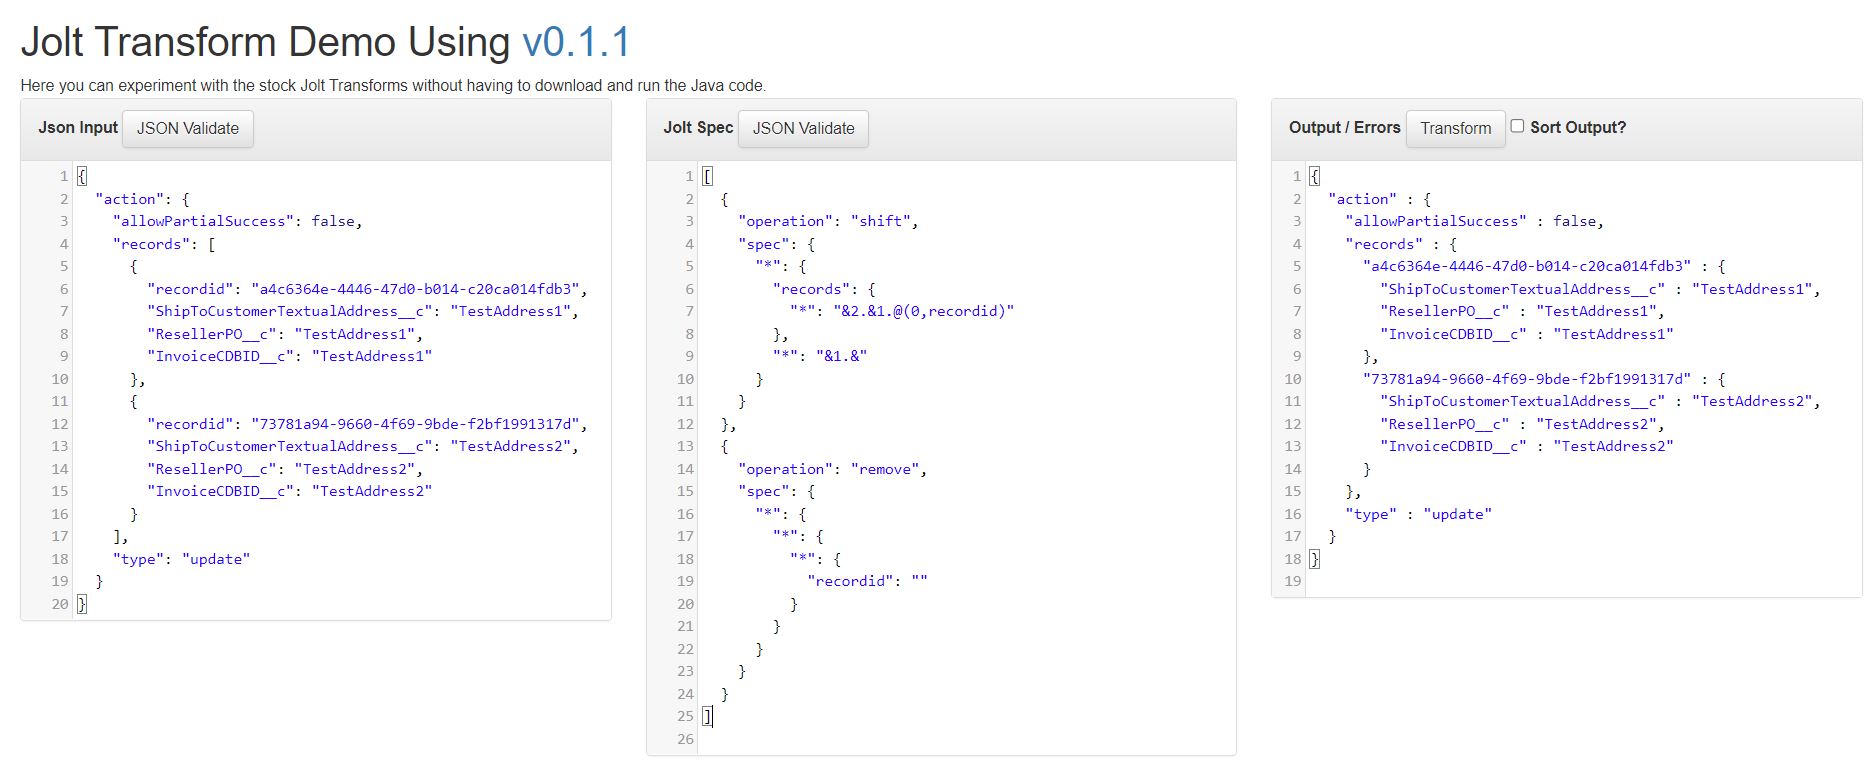This screenshot has height=765, width=1874.
Task: Select the value "a4c6364e-4446-47d0-b014-c20ca014fdb3" in Json Input
Action: (x=415, y=289)
